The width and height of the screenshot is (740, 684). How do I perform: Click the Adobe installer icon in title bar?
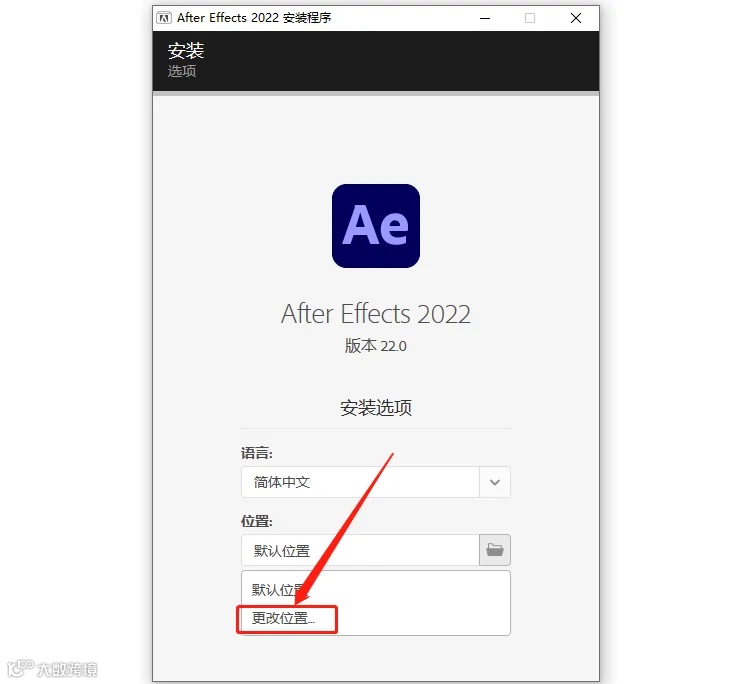[x=164, y=18]
